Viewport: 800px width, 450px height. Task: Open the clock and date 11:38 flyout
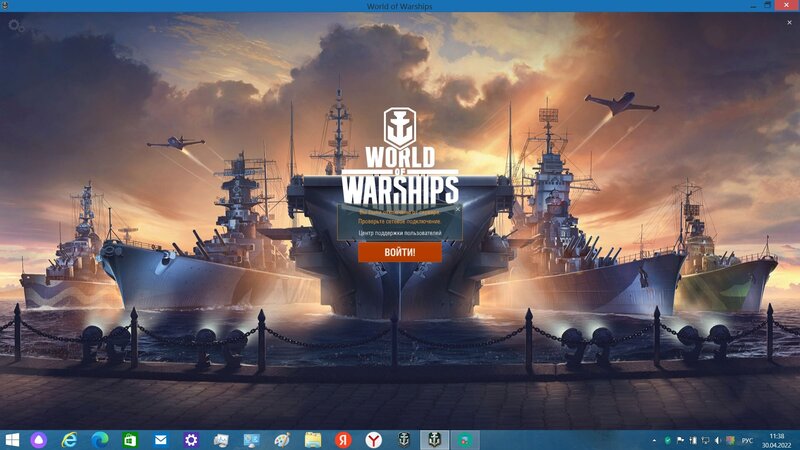pyautogui.click(x=777, y=440)
